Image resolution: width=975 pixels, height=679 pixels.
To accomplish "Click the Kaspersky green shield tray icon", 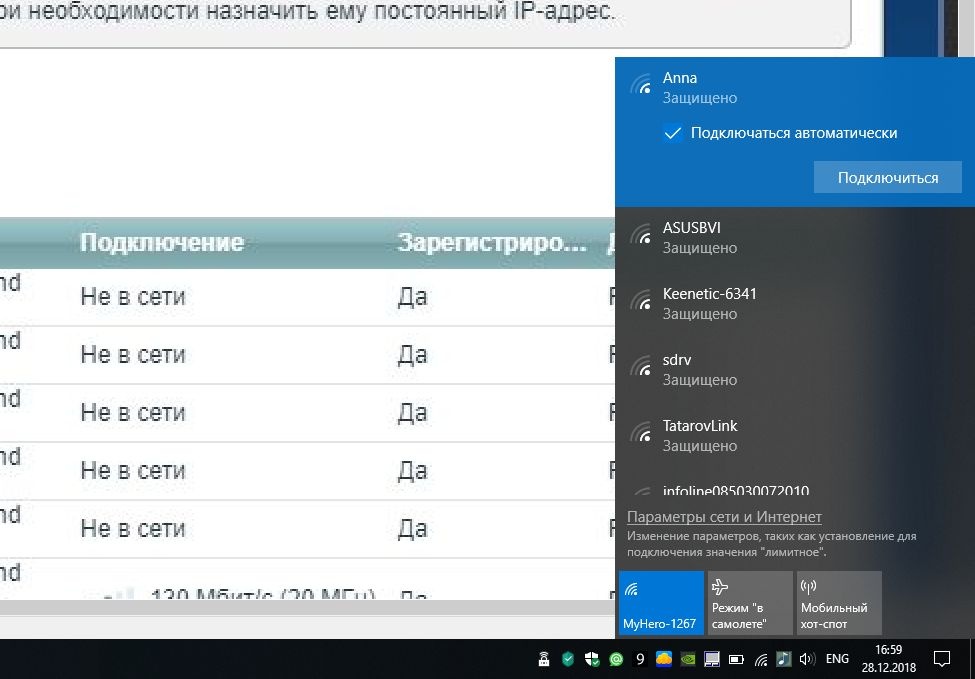I will (567, 659).
